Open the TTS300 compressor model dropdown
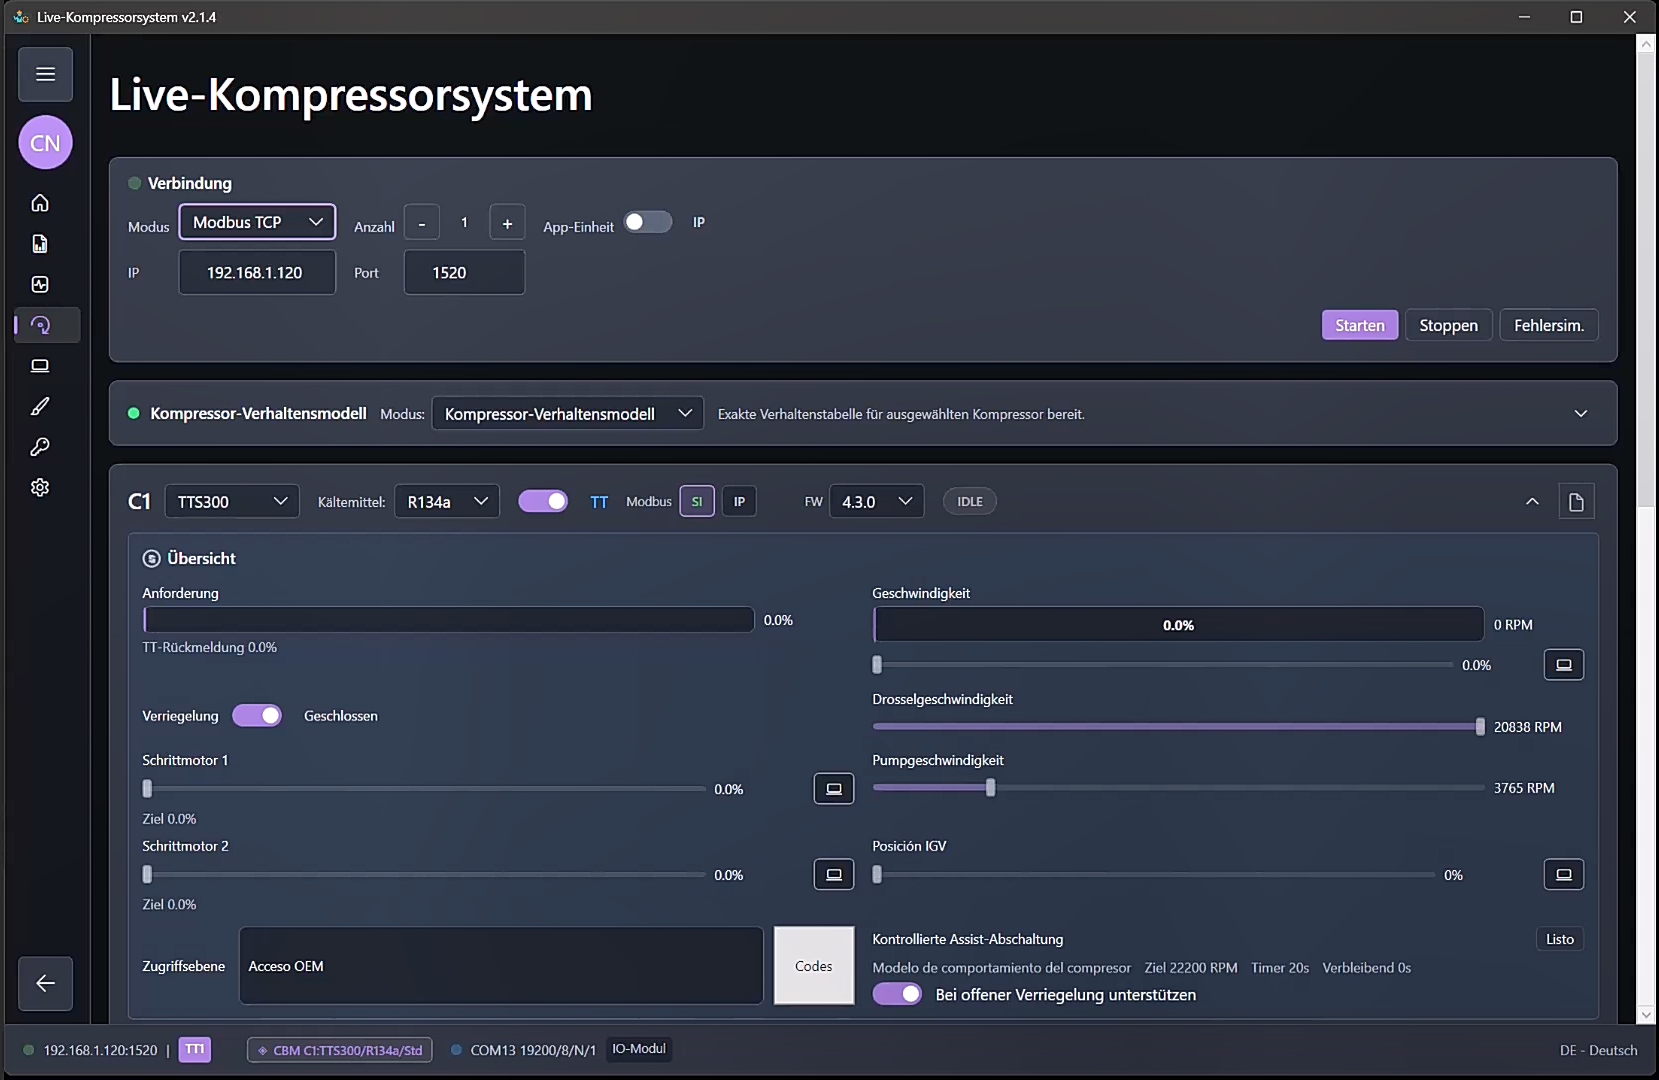1659x1080 pixels. [x=232, y=502]
